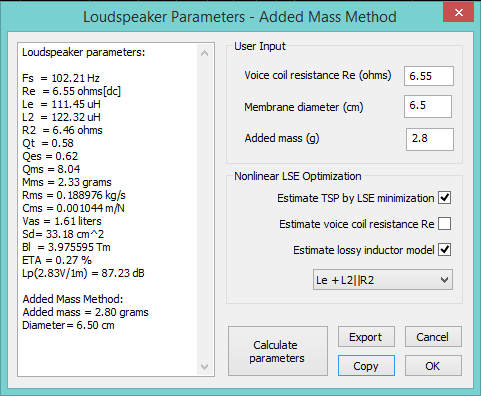Viewport: 481px width, 396px height.
Task: Click the scroll-up arrow in results panel
Action: pyautogui.click(x=205, y=53)
